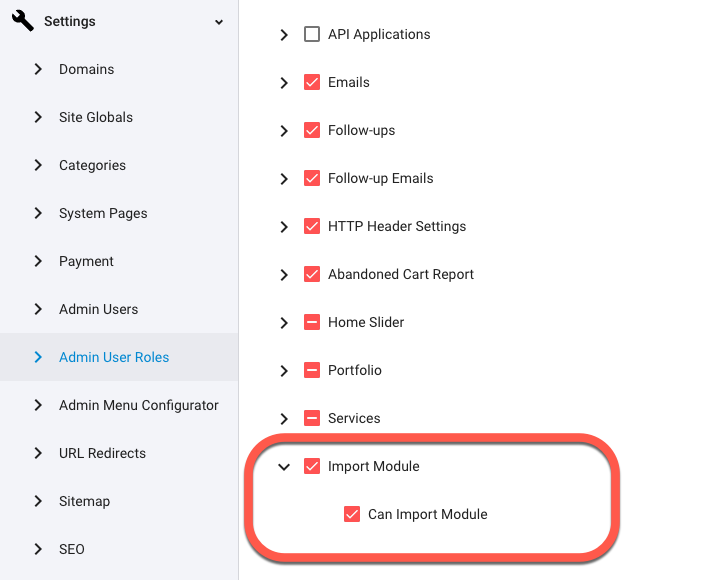
Task: Open the Settings section label
Action: 70,21
